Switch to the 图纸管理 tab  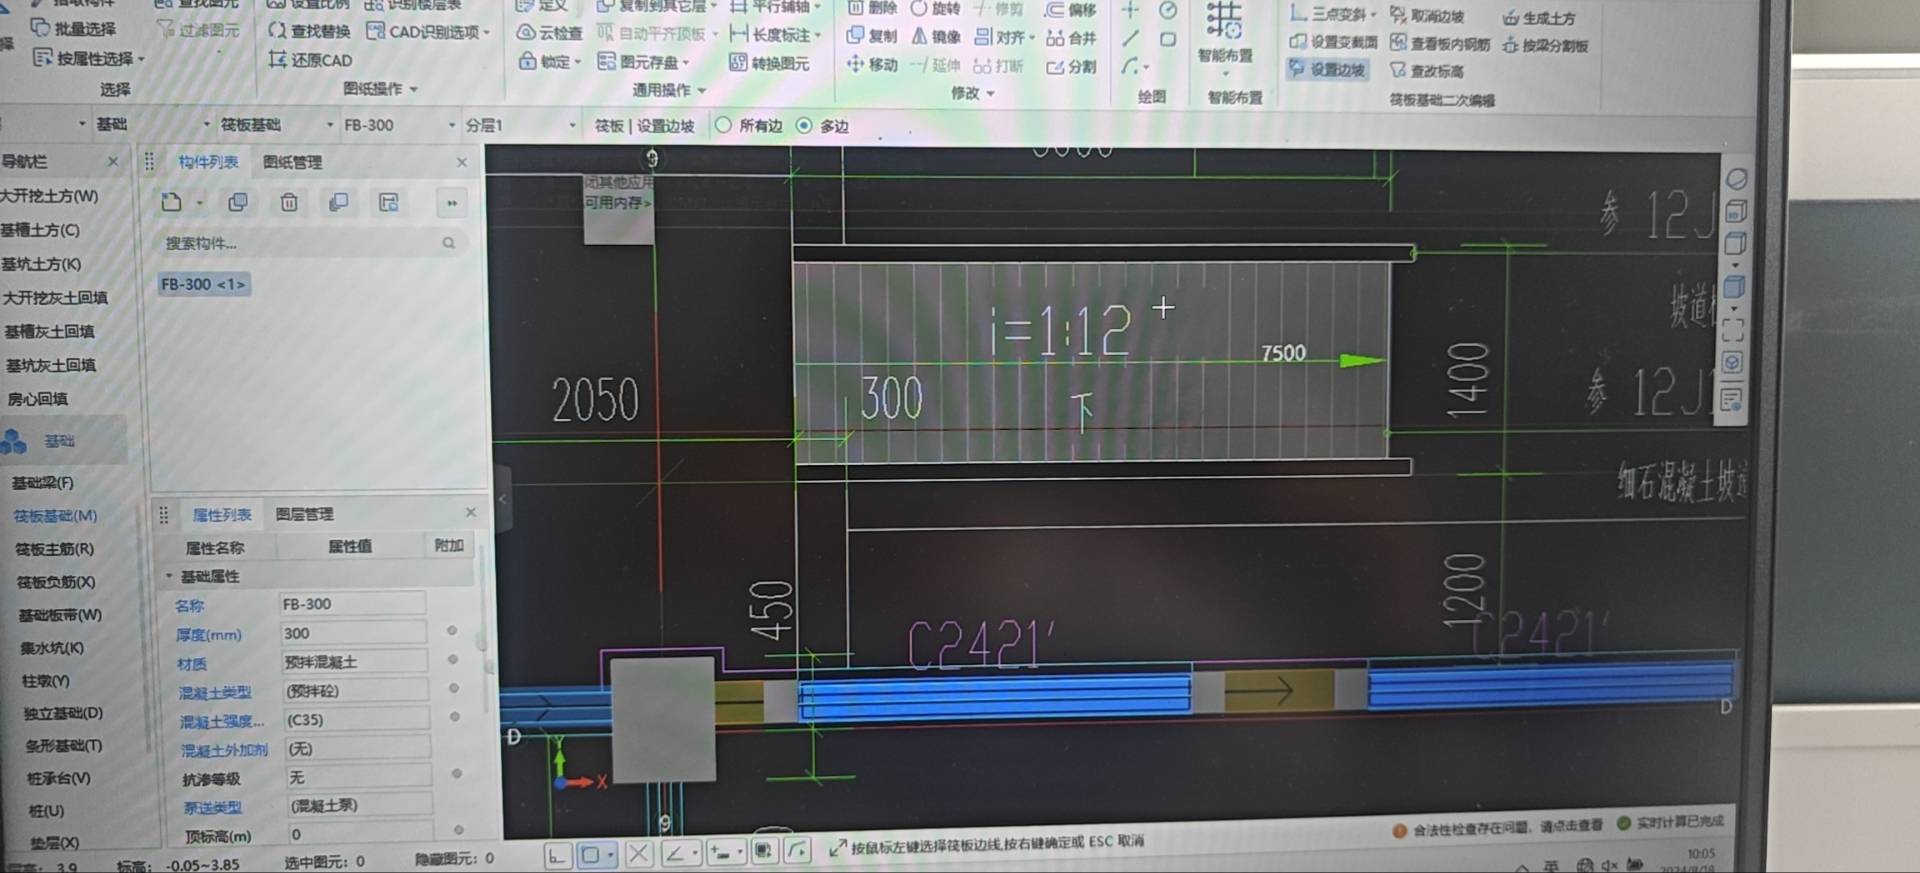click(292, 162)
